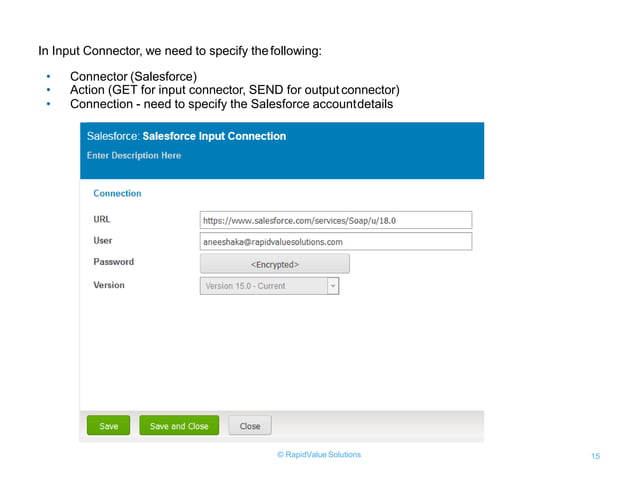Open the Version dropdown arrow
This screenshot has height=478, width=638.
click(333, 286)
